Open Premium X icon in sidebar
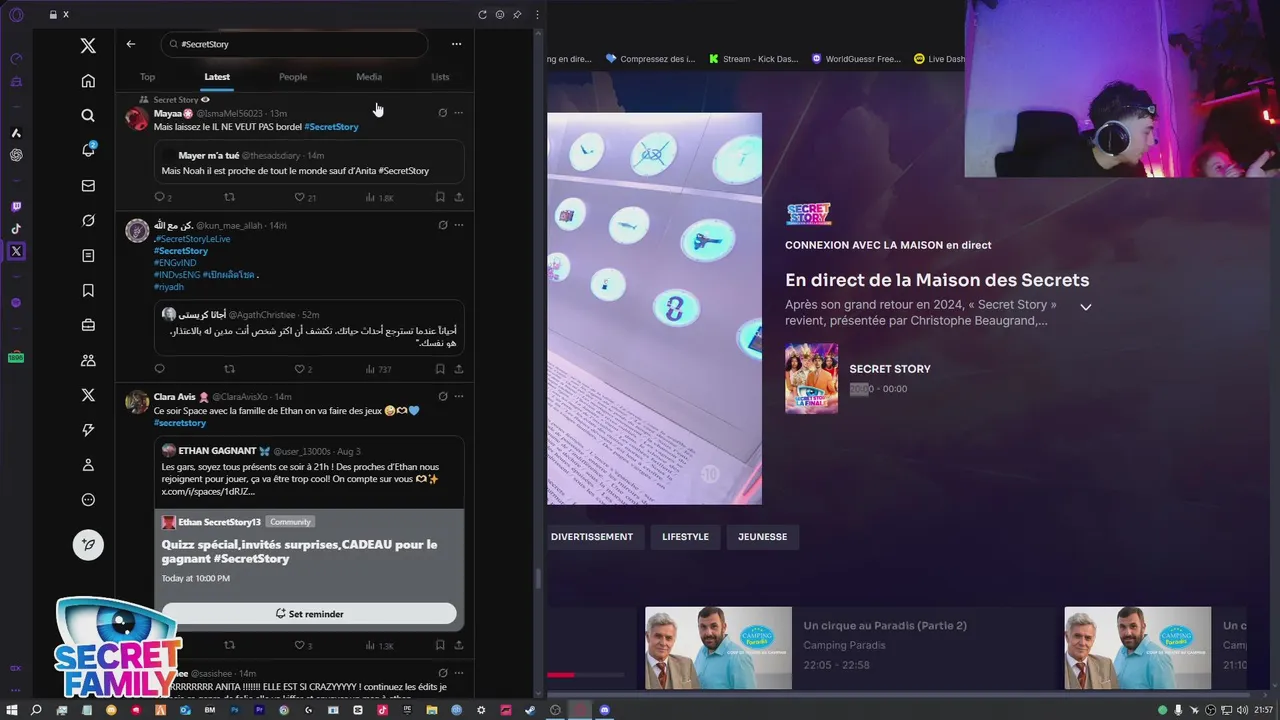This screenshot has width=1280, height=720. pyautogui.click(x=88, y=395)
